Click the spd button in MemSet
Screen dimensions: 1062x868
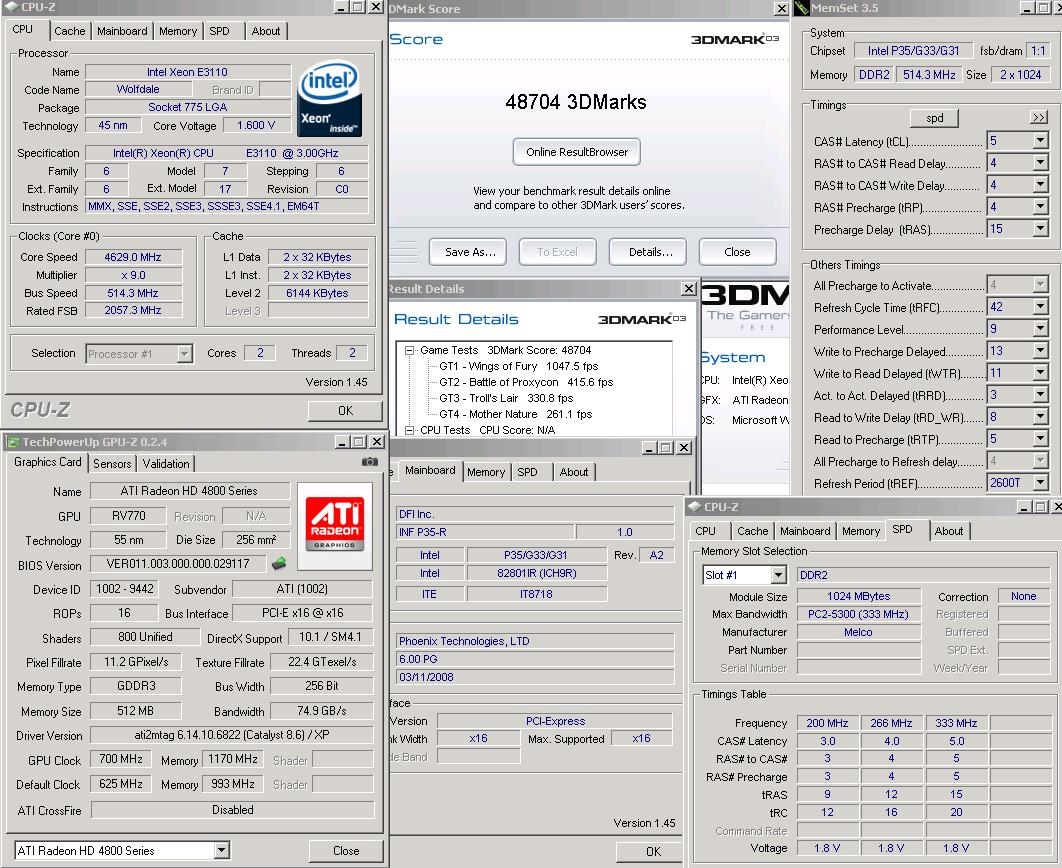(x=935, y=118)
